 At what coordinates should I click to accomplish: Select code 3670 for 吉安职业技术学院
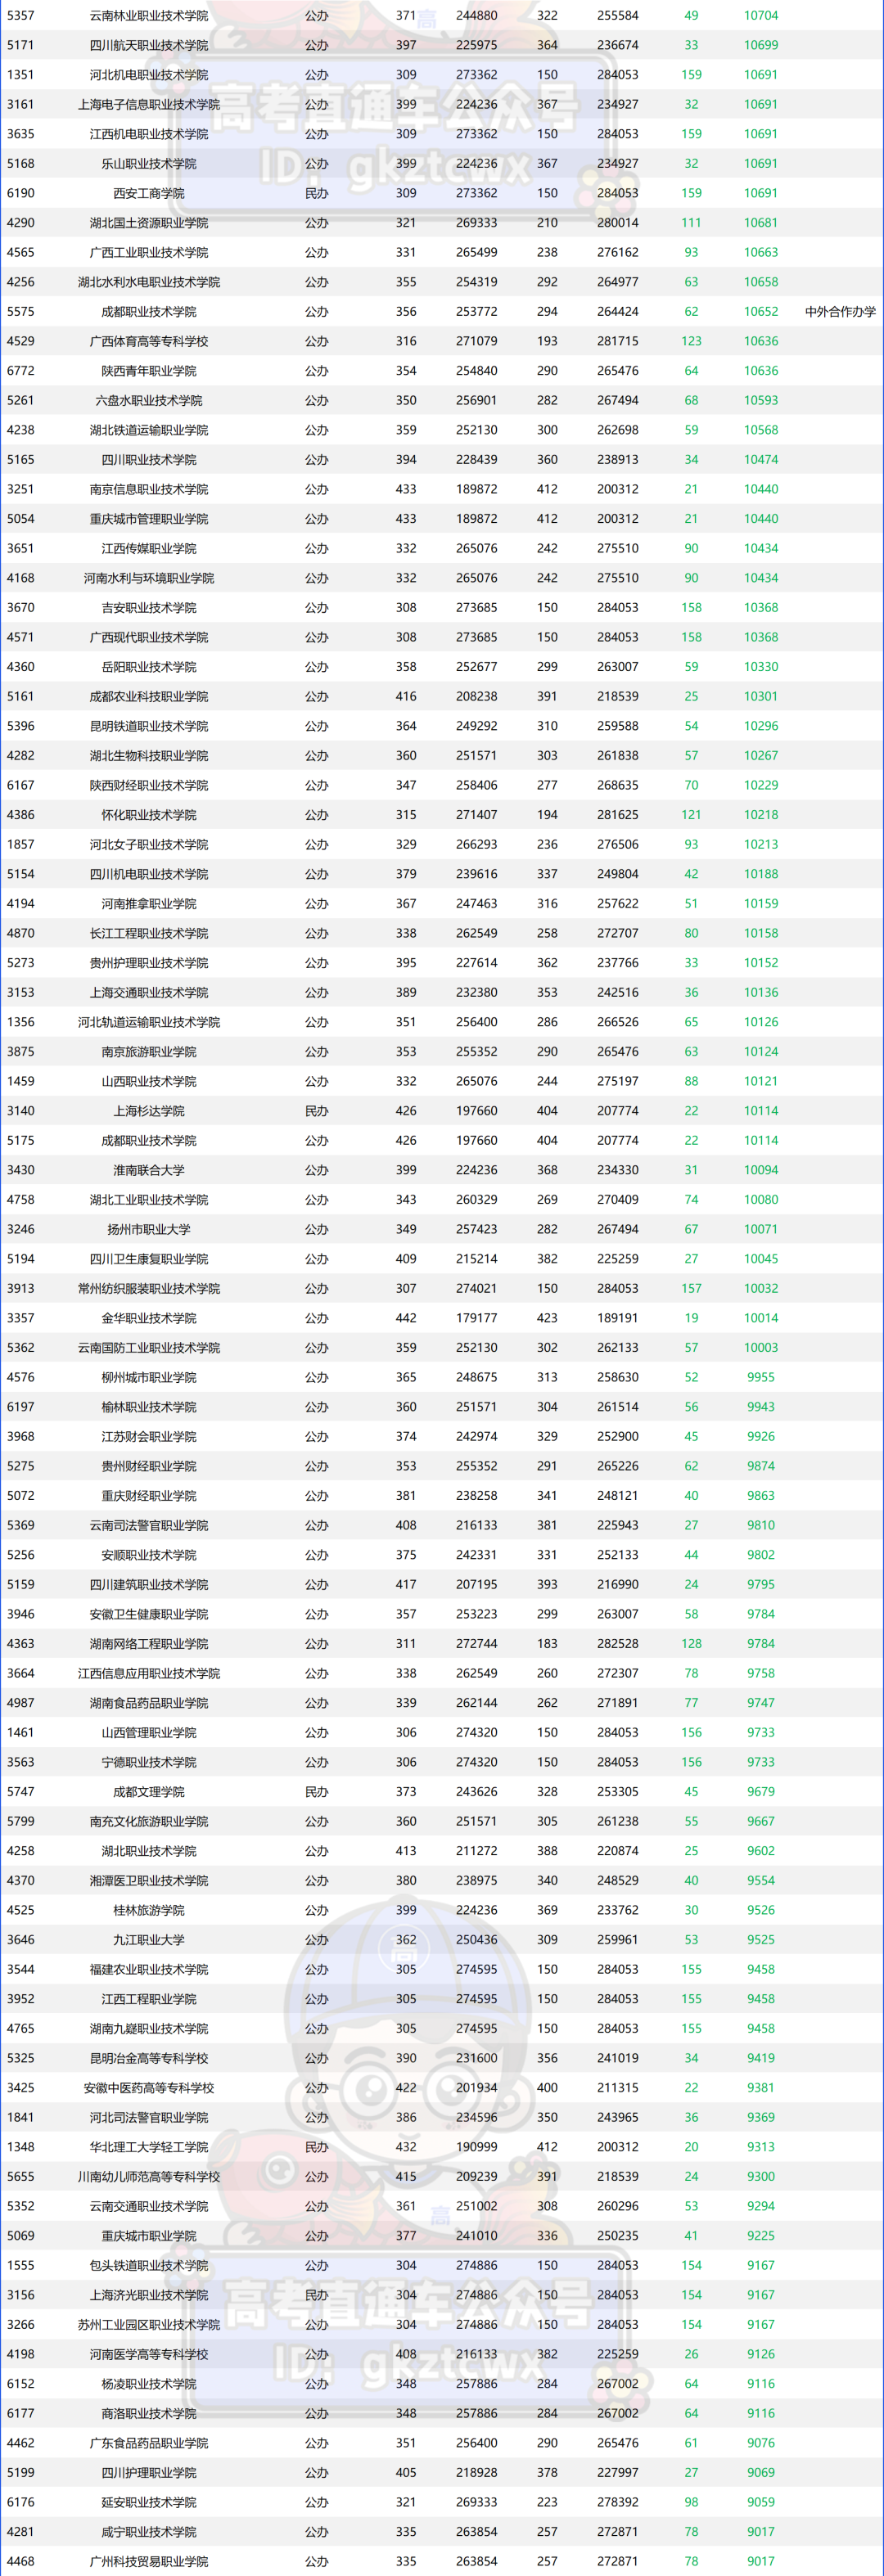pos(20,607)
